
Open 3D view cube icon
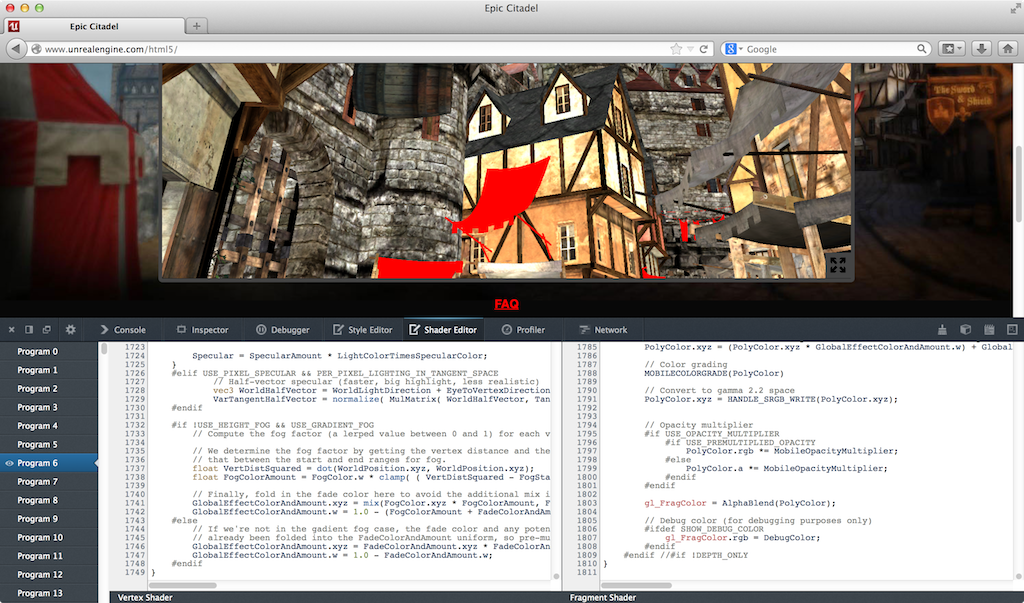tap(965, 330)
